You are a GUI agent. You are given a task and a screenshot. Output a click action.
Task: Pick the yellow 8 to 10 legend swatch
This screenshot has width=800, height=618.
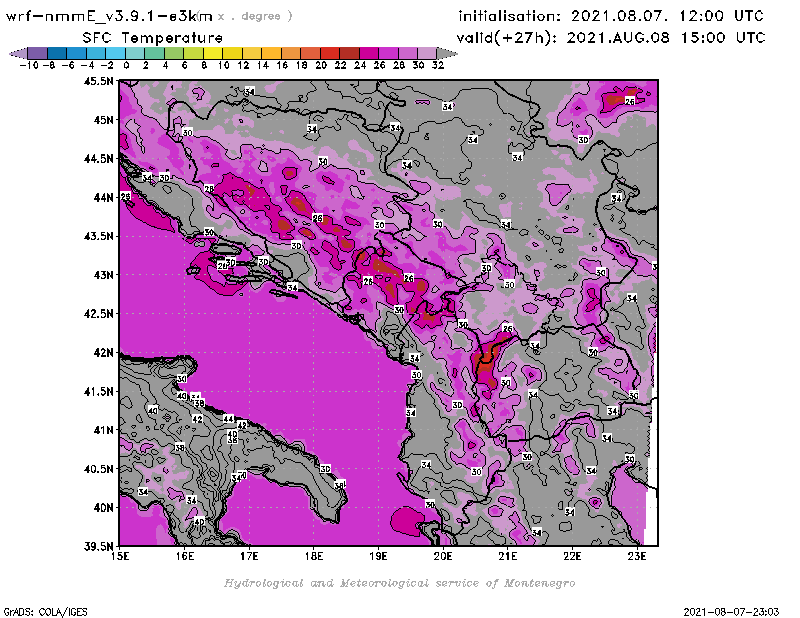coord(213,53)
